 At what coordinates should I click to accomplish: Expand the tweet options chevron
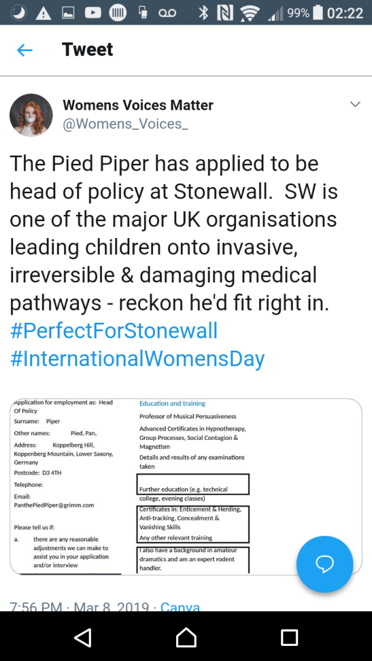tap(356, 104)
